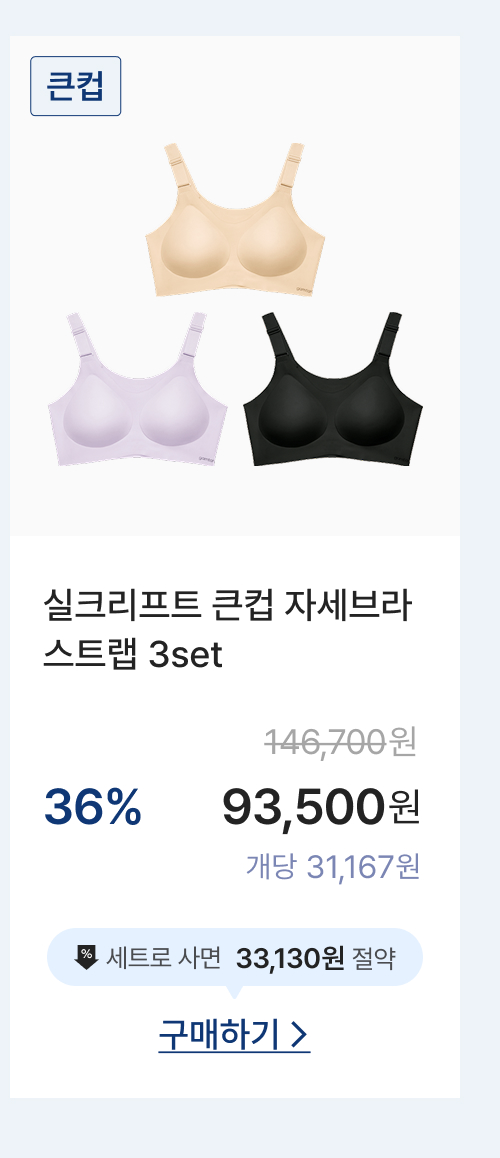Select the lavender bra product image
The height and width of the screenshot is (1158, 500).
click(x=137, y=389)
